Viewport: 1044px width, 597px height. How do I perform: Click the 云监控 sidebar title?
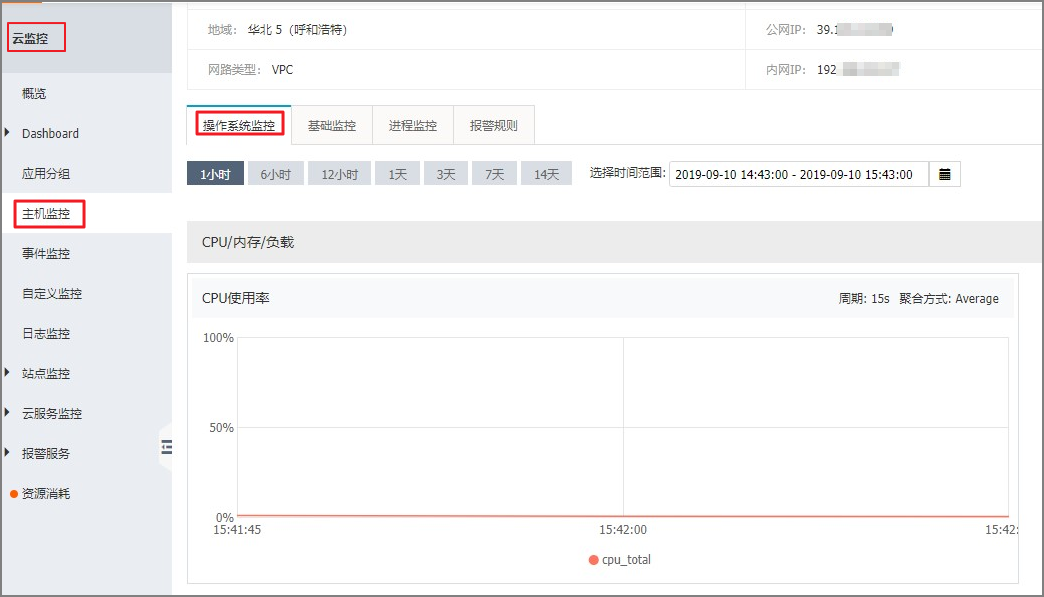[30, 39]
